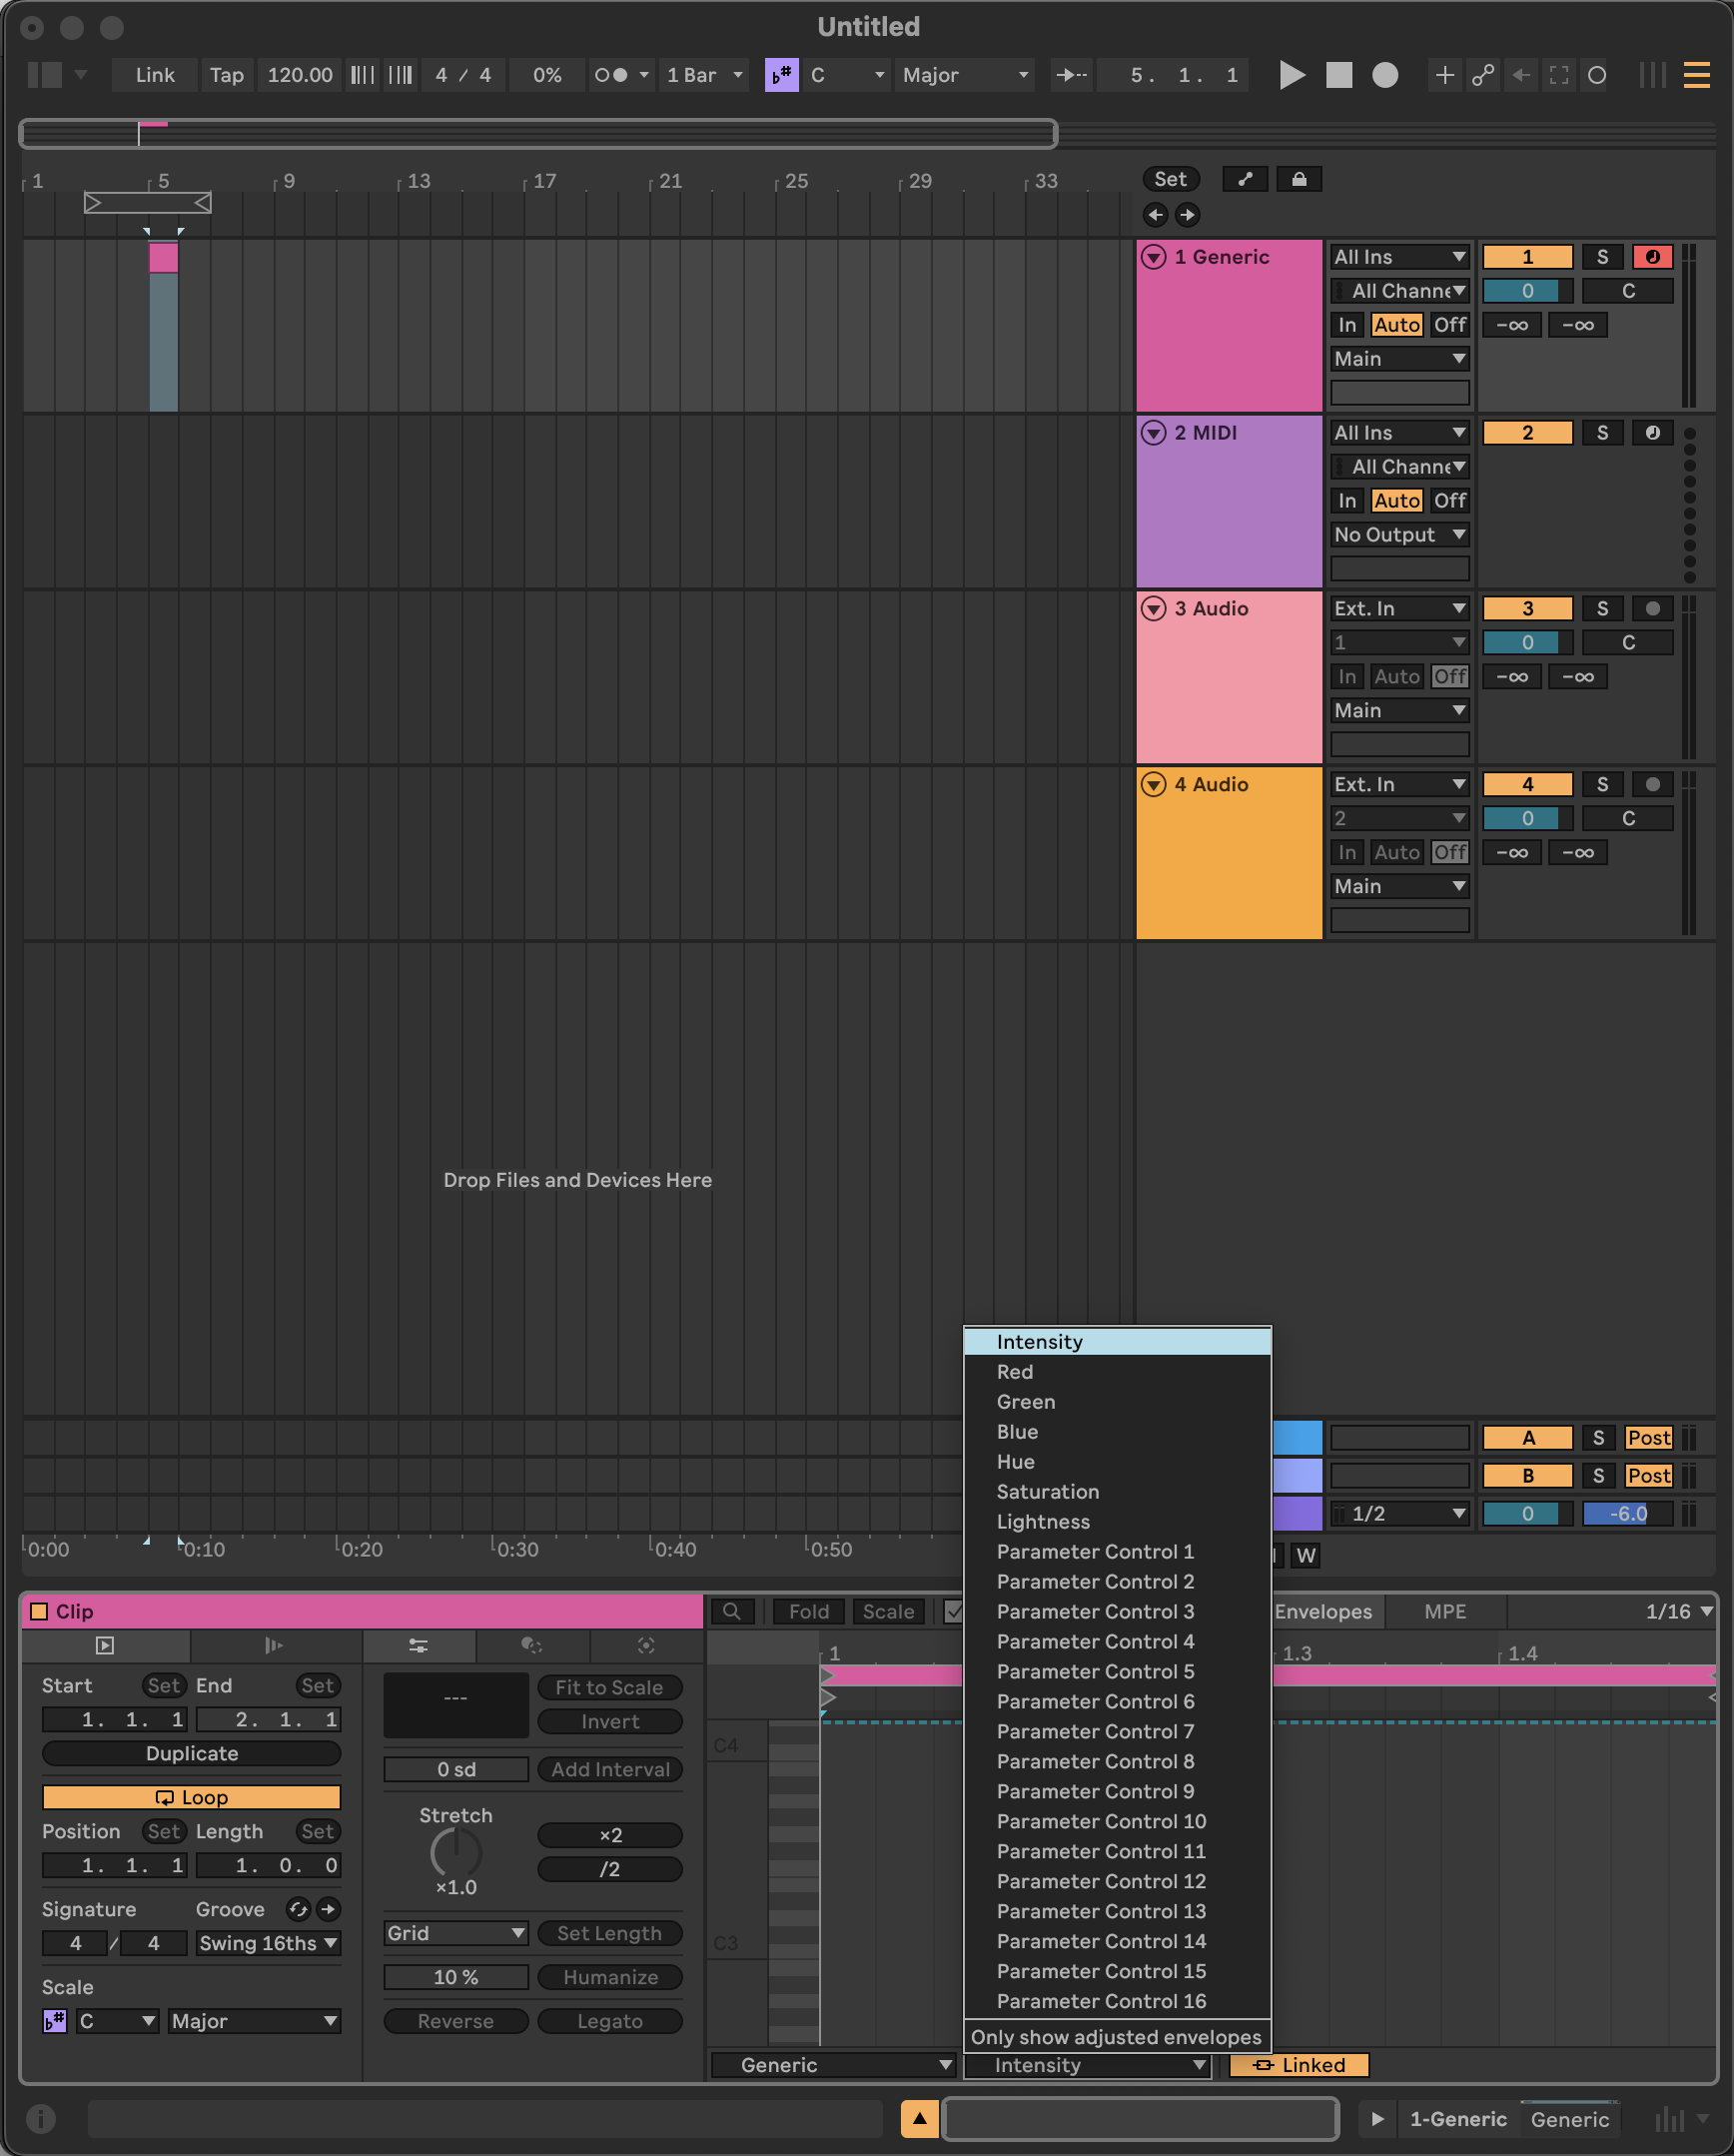Screen dimensions: 1734x2156
Task: Jump to next locator arrow
Action: coord(1187,215)
